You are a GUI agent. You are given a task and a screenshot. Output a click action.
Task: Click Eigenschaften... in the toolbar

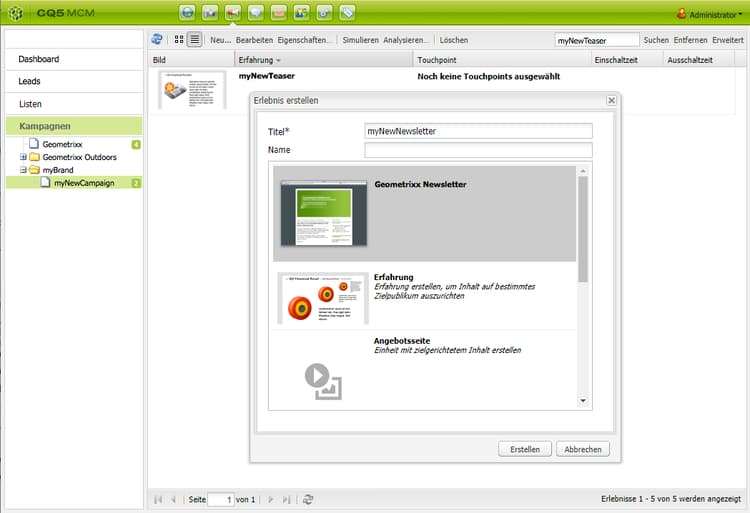[x=302, y=40]
